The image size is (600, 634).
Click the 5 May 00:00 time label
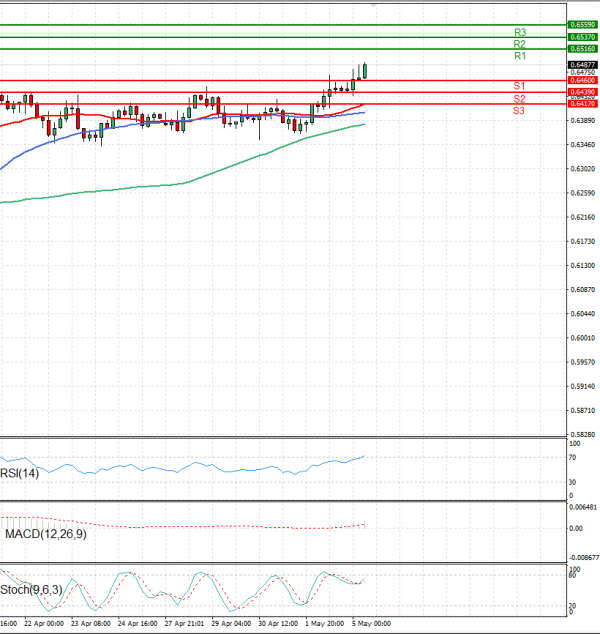click(371, 623)
